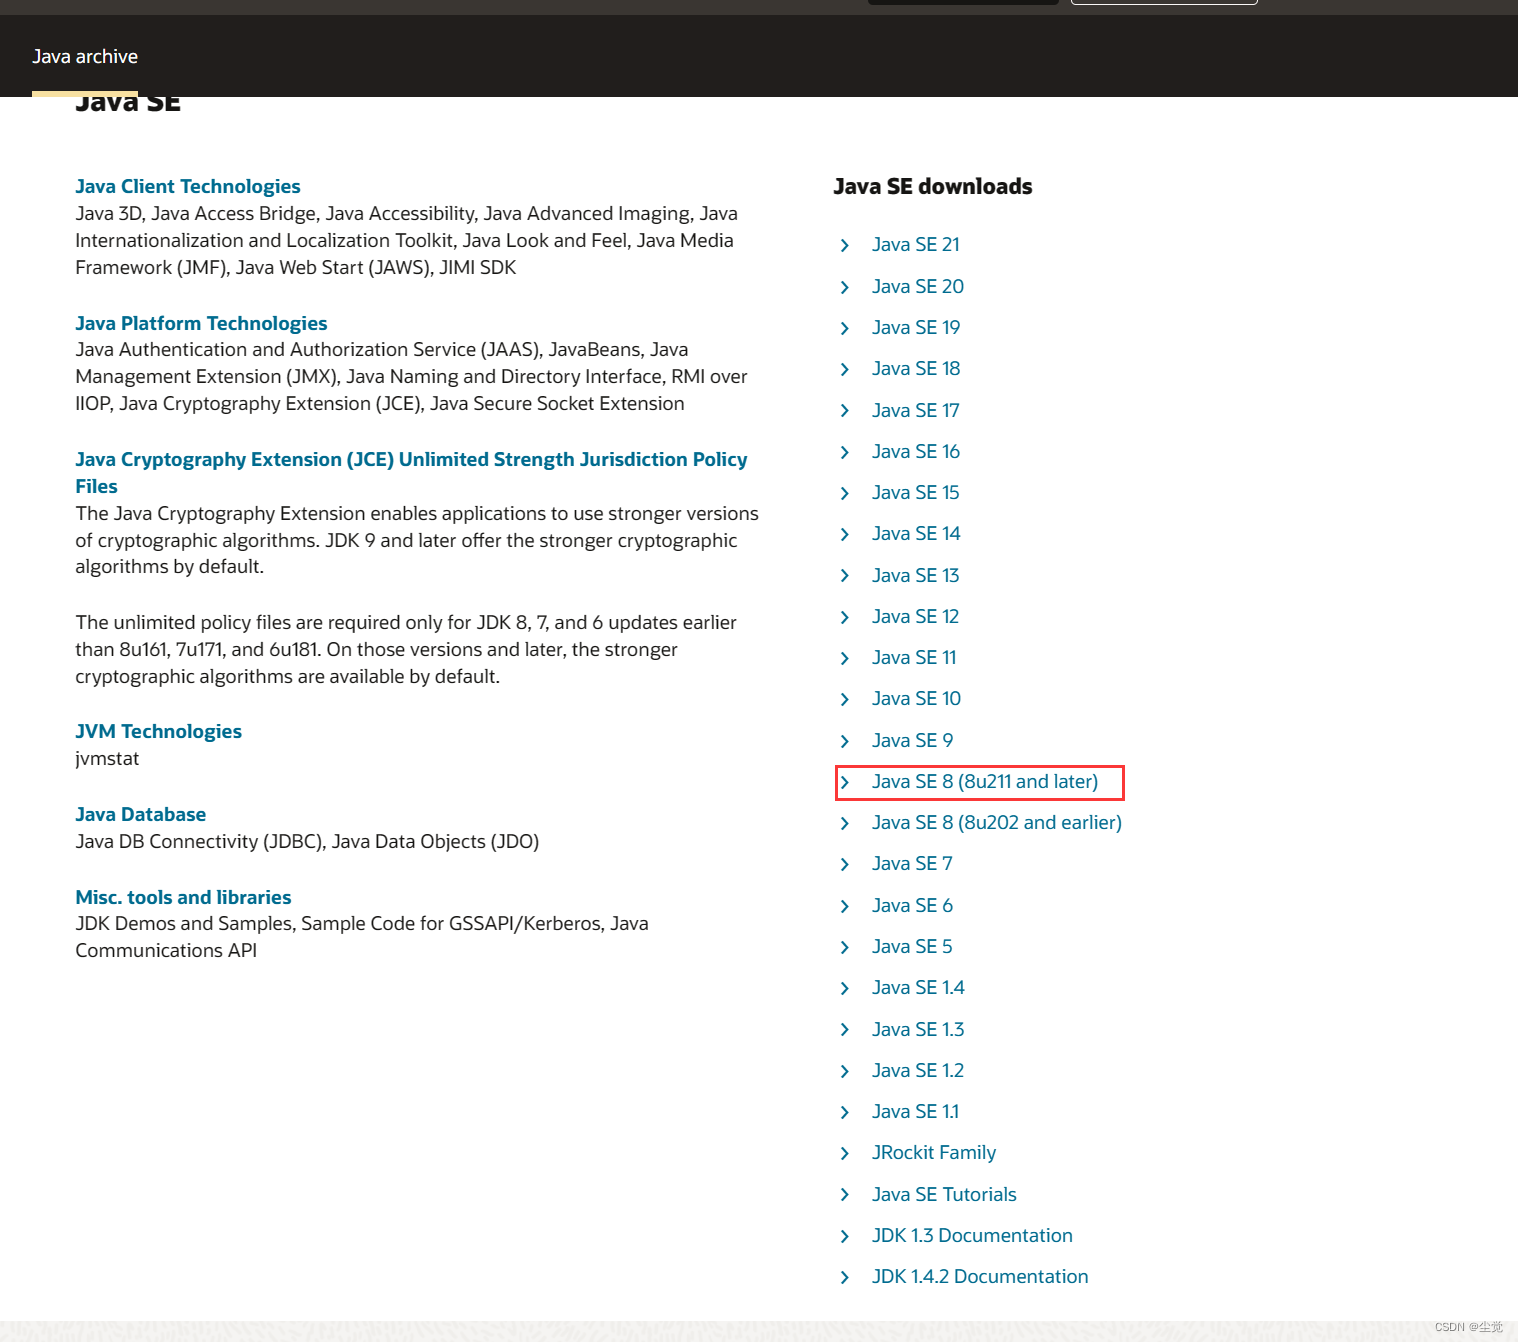The width and height of the screenshot is (1518, 1342).
Task: Open Java SE 10 downloads link
Action: click(x=916, y=698)
